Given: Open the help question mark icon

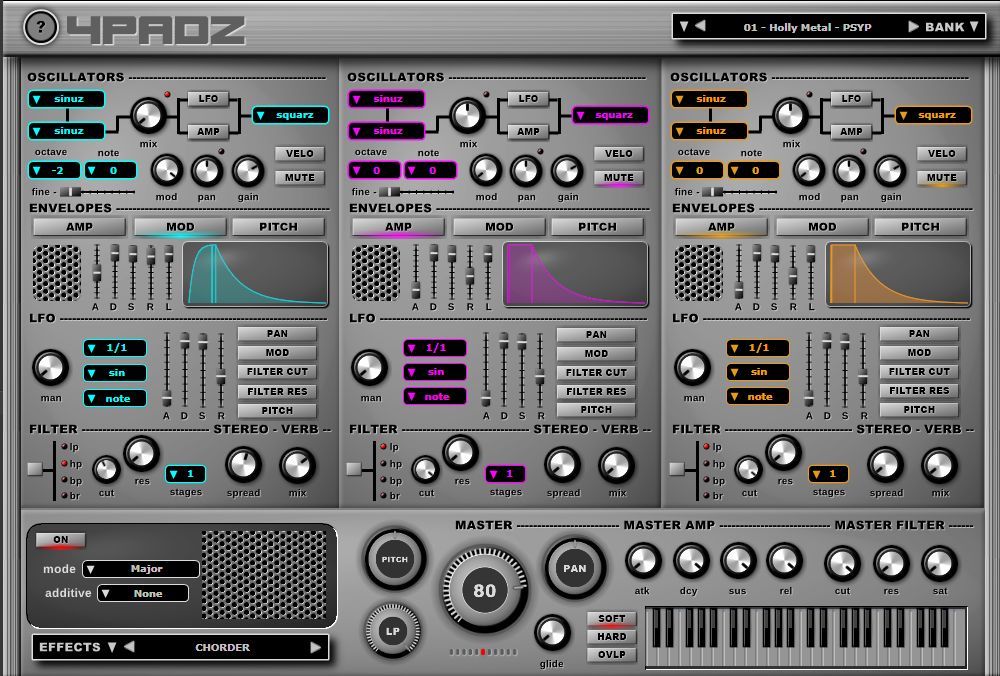Looking at the screenshot, I should click(x=41, y=27).
